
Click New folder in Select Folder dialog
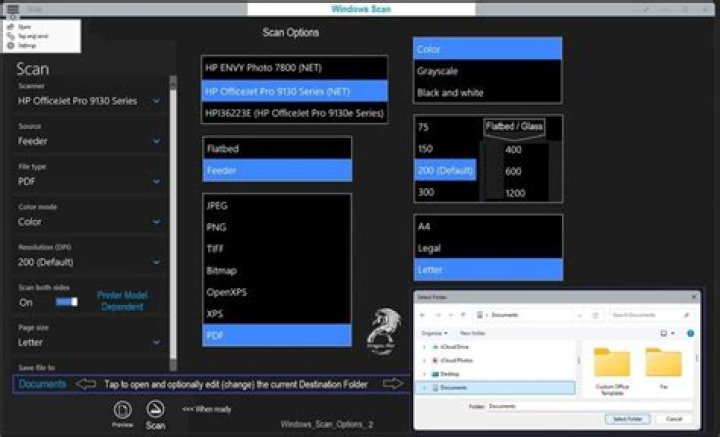472,333
